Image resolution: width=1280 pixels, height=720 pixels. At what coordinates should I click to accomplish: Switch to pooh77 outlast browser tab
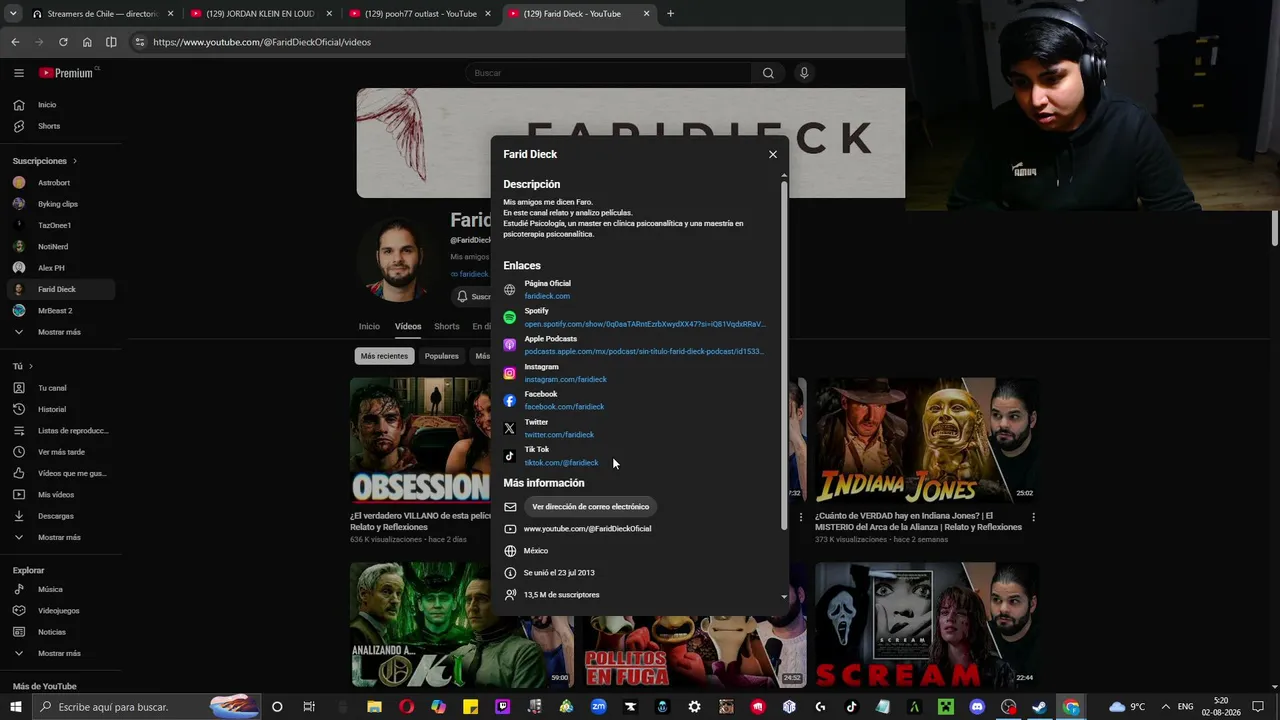(420, 14)
